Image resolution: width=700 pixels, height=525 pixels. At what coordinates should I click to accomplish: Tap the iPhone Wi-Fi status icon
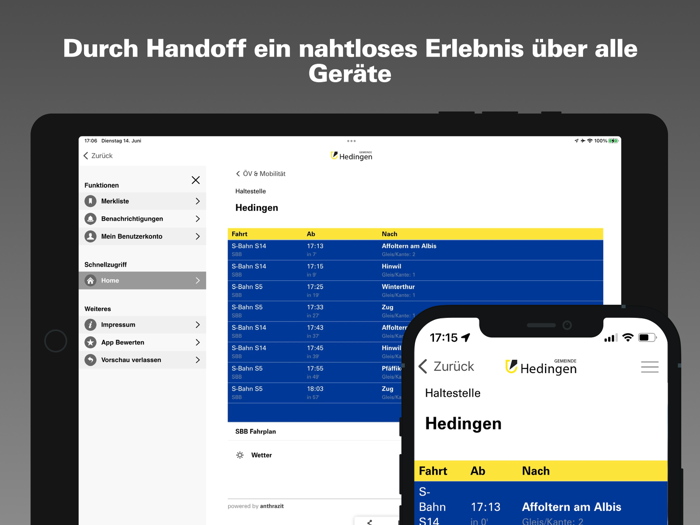[x=628, y=337]
